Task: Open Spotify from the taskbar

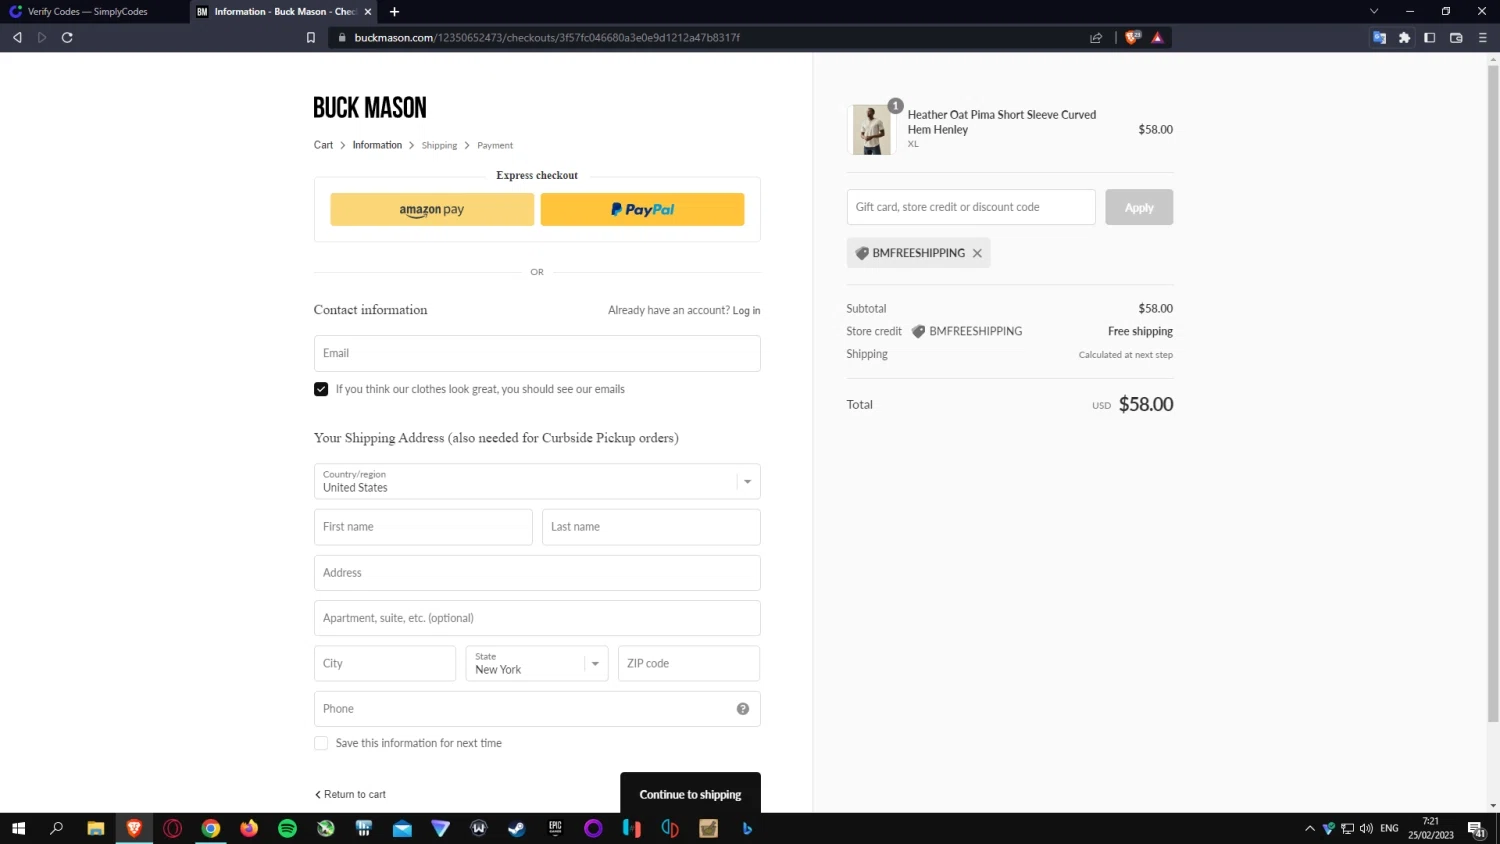Action: click(288, 828)
